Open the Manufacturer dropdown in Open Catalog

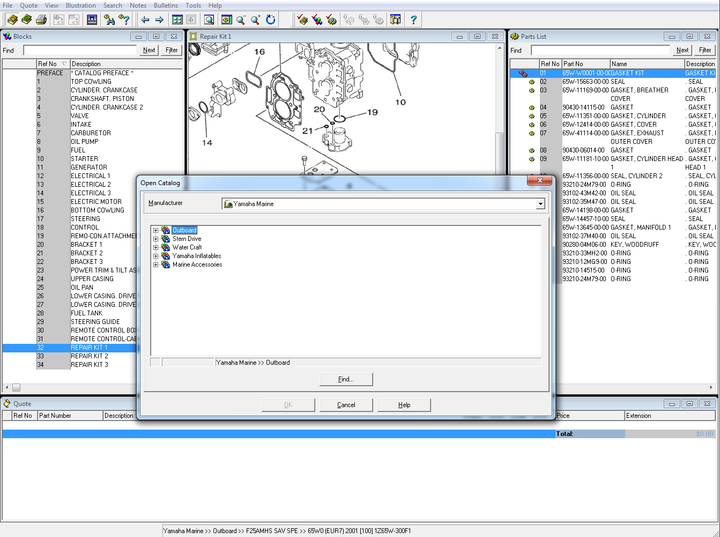point(540,204)
